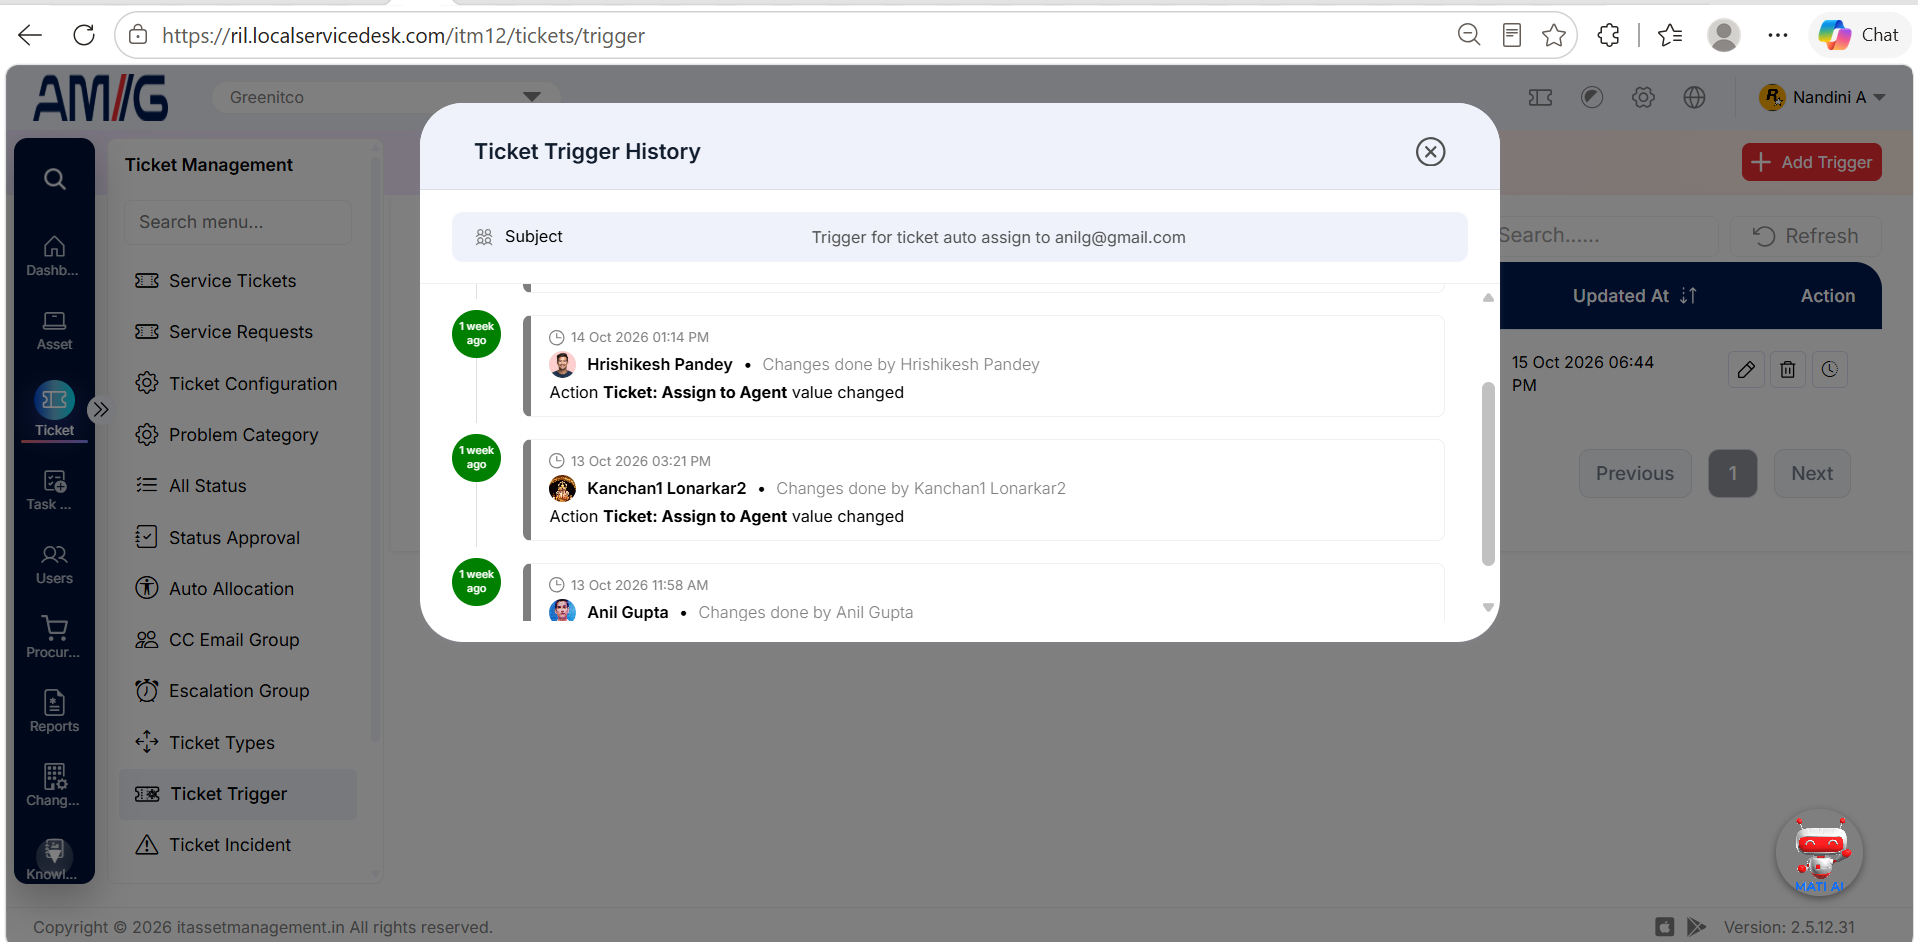Image resolution: width=1918 pixels, height=942 pixels.
Task: Open the Nandini A user menu
Action: pos(1822,97)
